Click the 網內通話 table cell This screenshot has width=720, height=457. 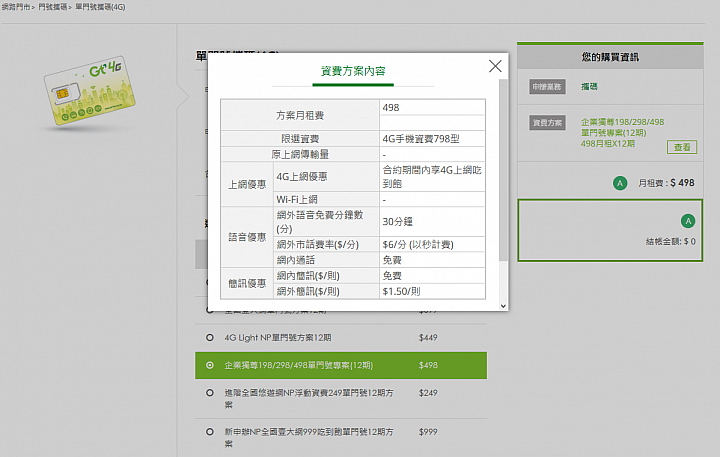pos(326,260)
